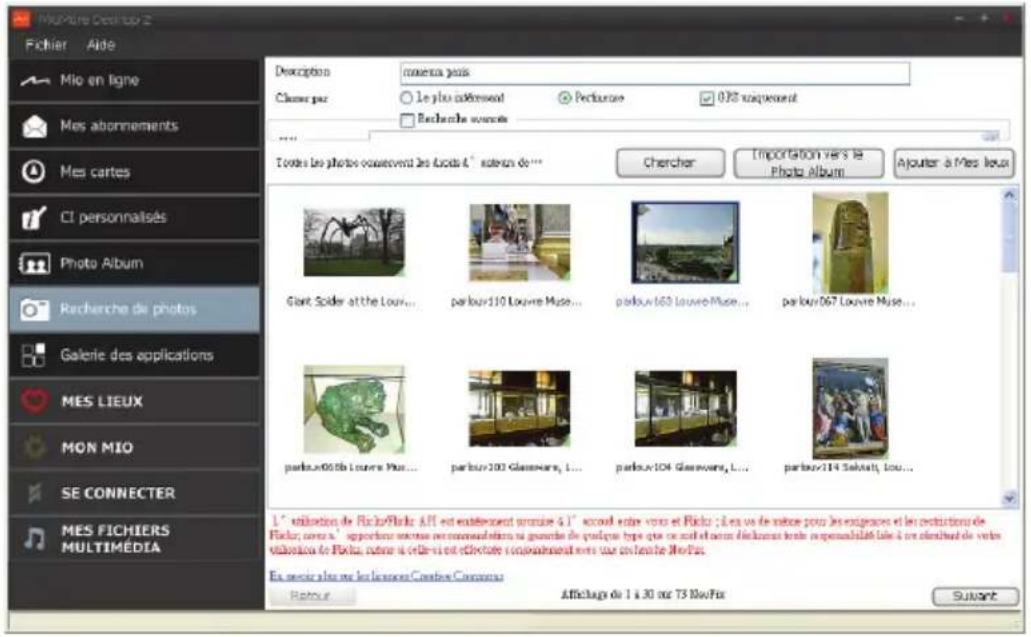Click Importation vers le Photo Album button
This screenshot has height=637, width=1031.
[x=808, y=162]
